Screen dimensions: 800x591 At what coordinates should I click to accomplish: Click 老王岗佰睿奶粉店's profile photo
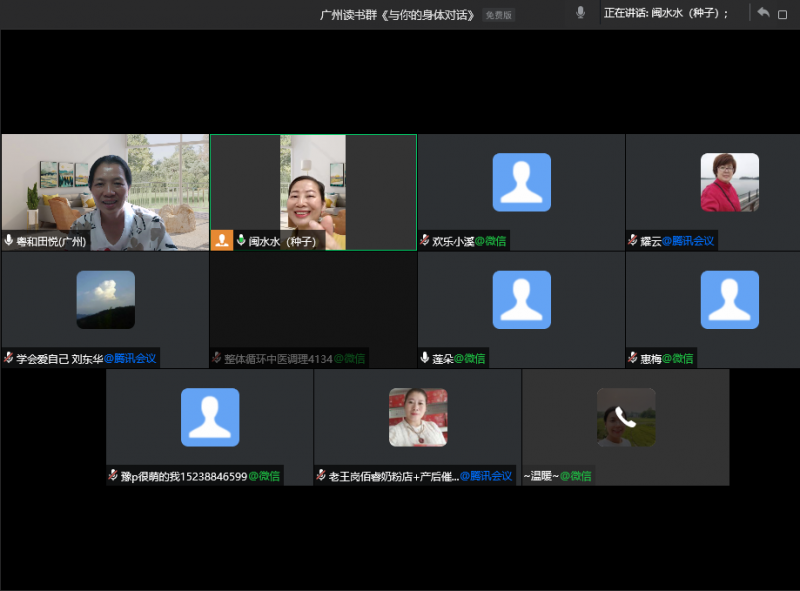417,416
